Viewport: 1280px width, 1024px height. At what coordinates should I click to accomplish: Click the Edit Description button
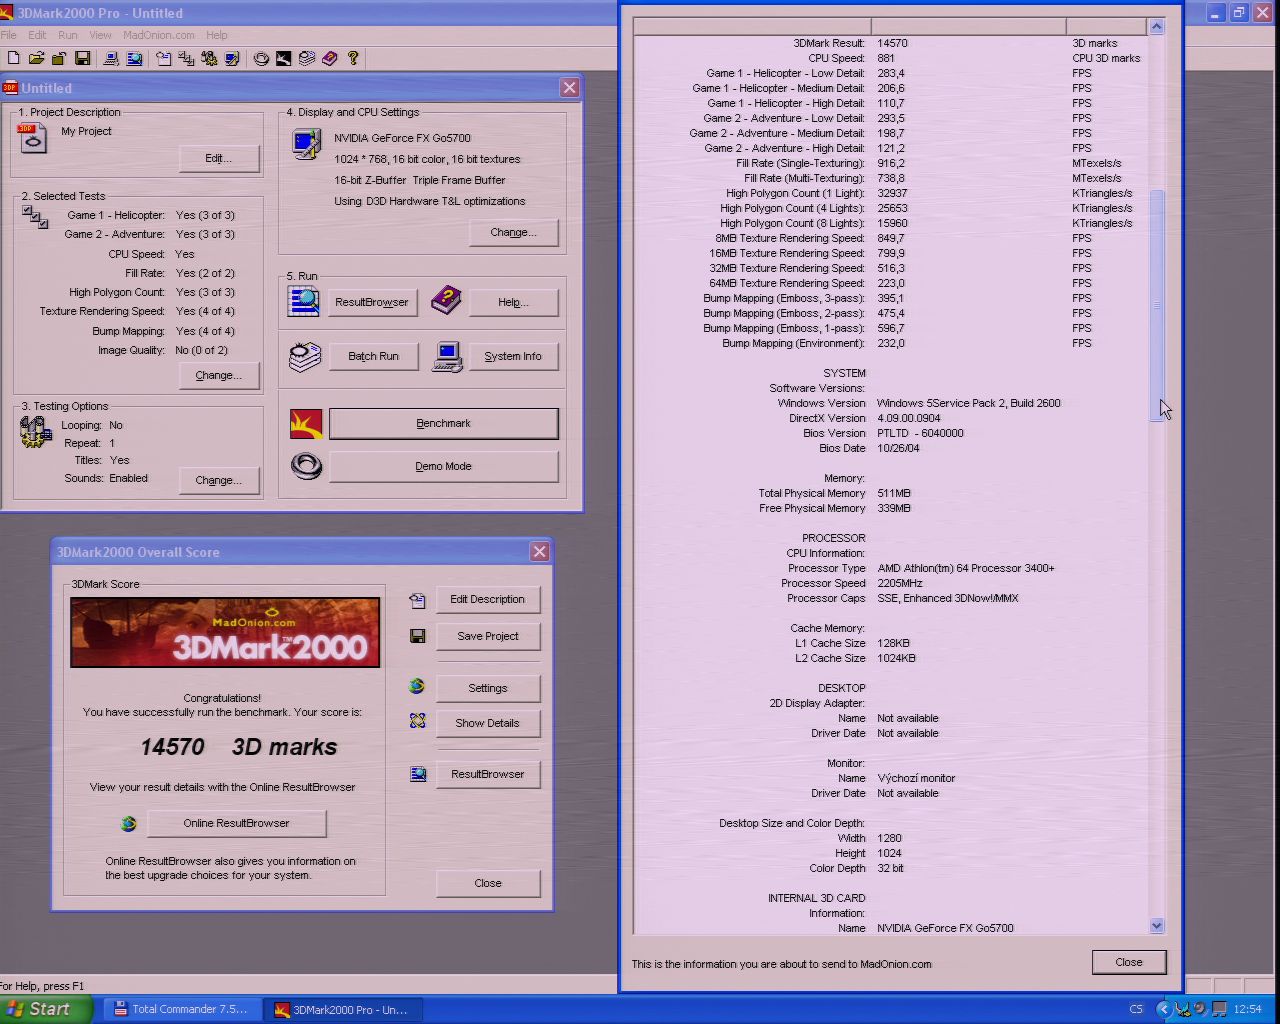click(x=487, y=599)
